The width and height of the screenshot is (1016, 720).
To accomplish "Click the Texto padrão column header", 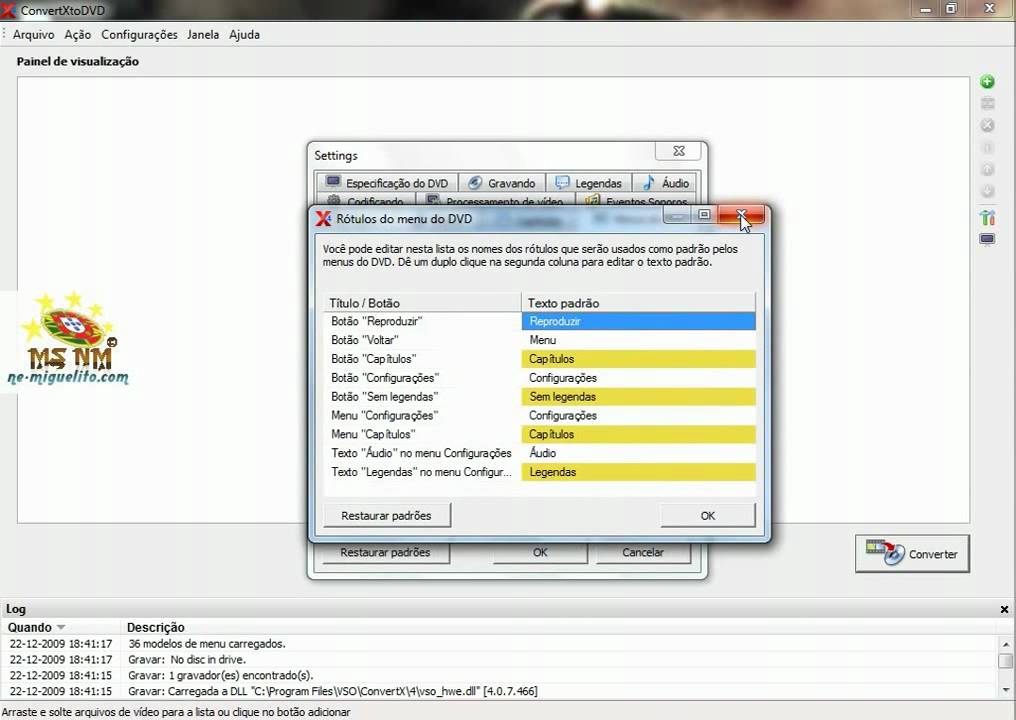I will (x=639, y=303).
